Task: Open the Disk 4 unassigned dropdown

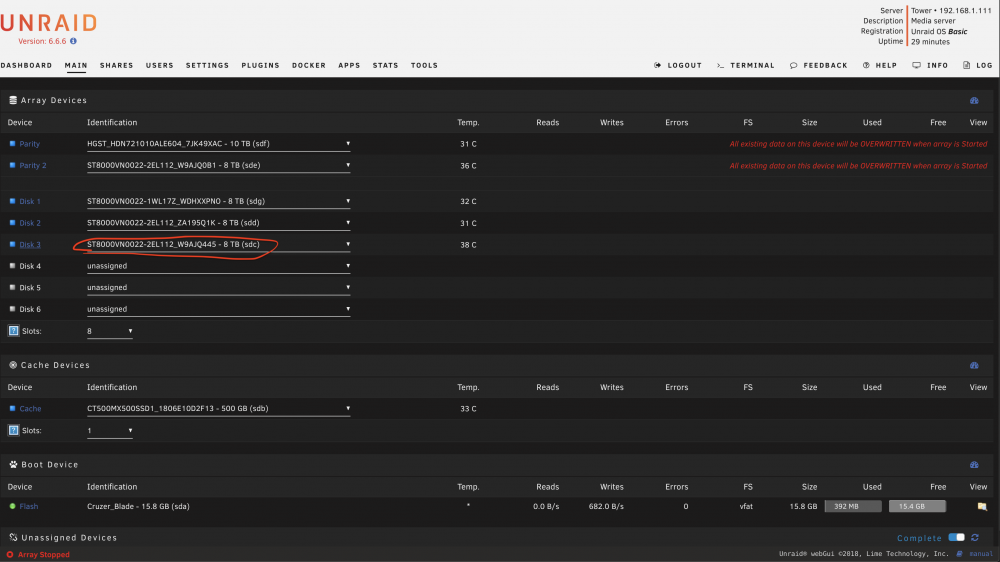Action: click(218, 267)
